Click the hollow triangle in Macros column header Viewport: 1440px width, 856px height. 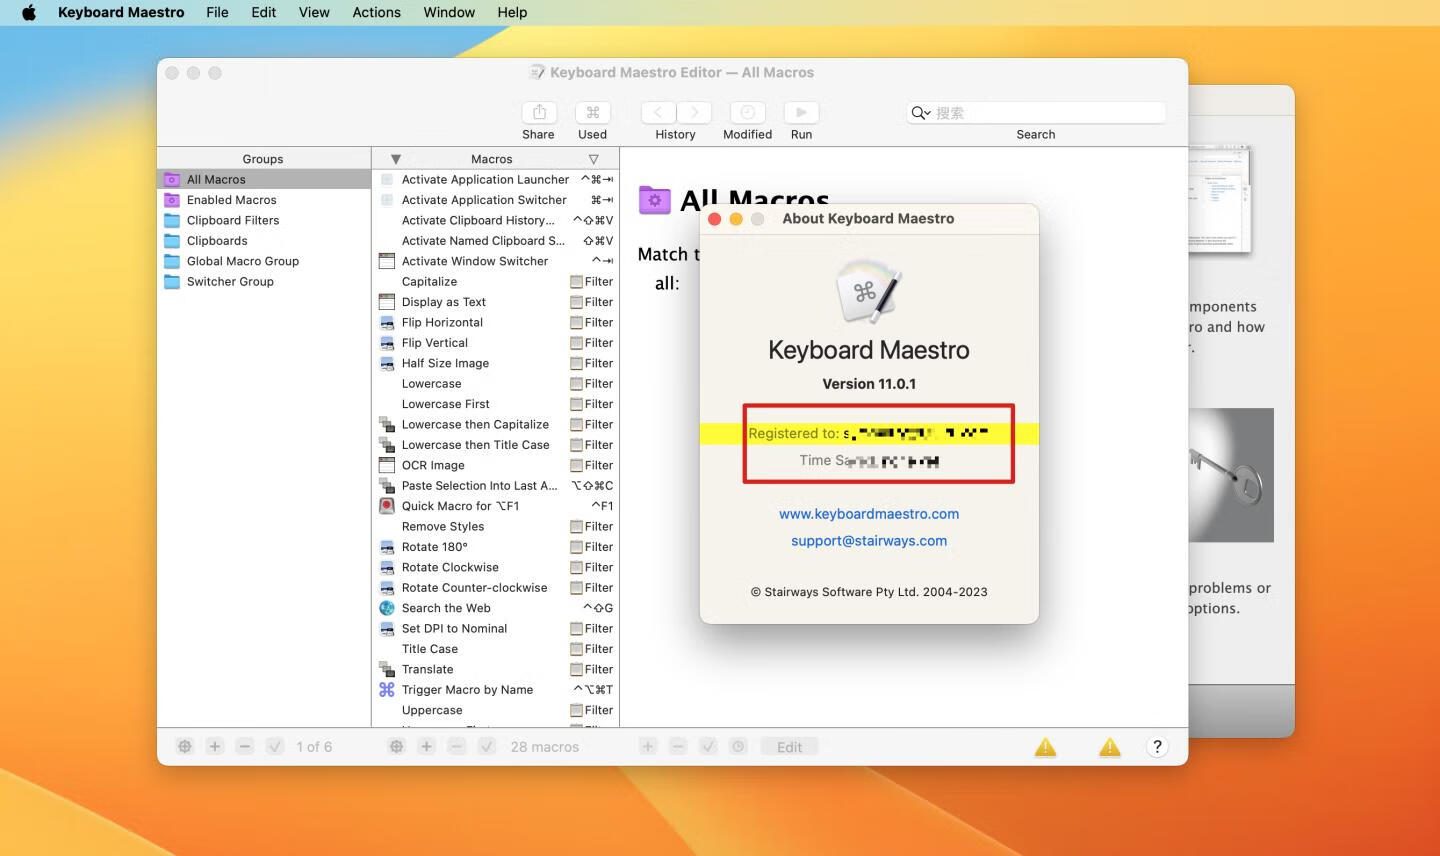pos(594,159)
